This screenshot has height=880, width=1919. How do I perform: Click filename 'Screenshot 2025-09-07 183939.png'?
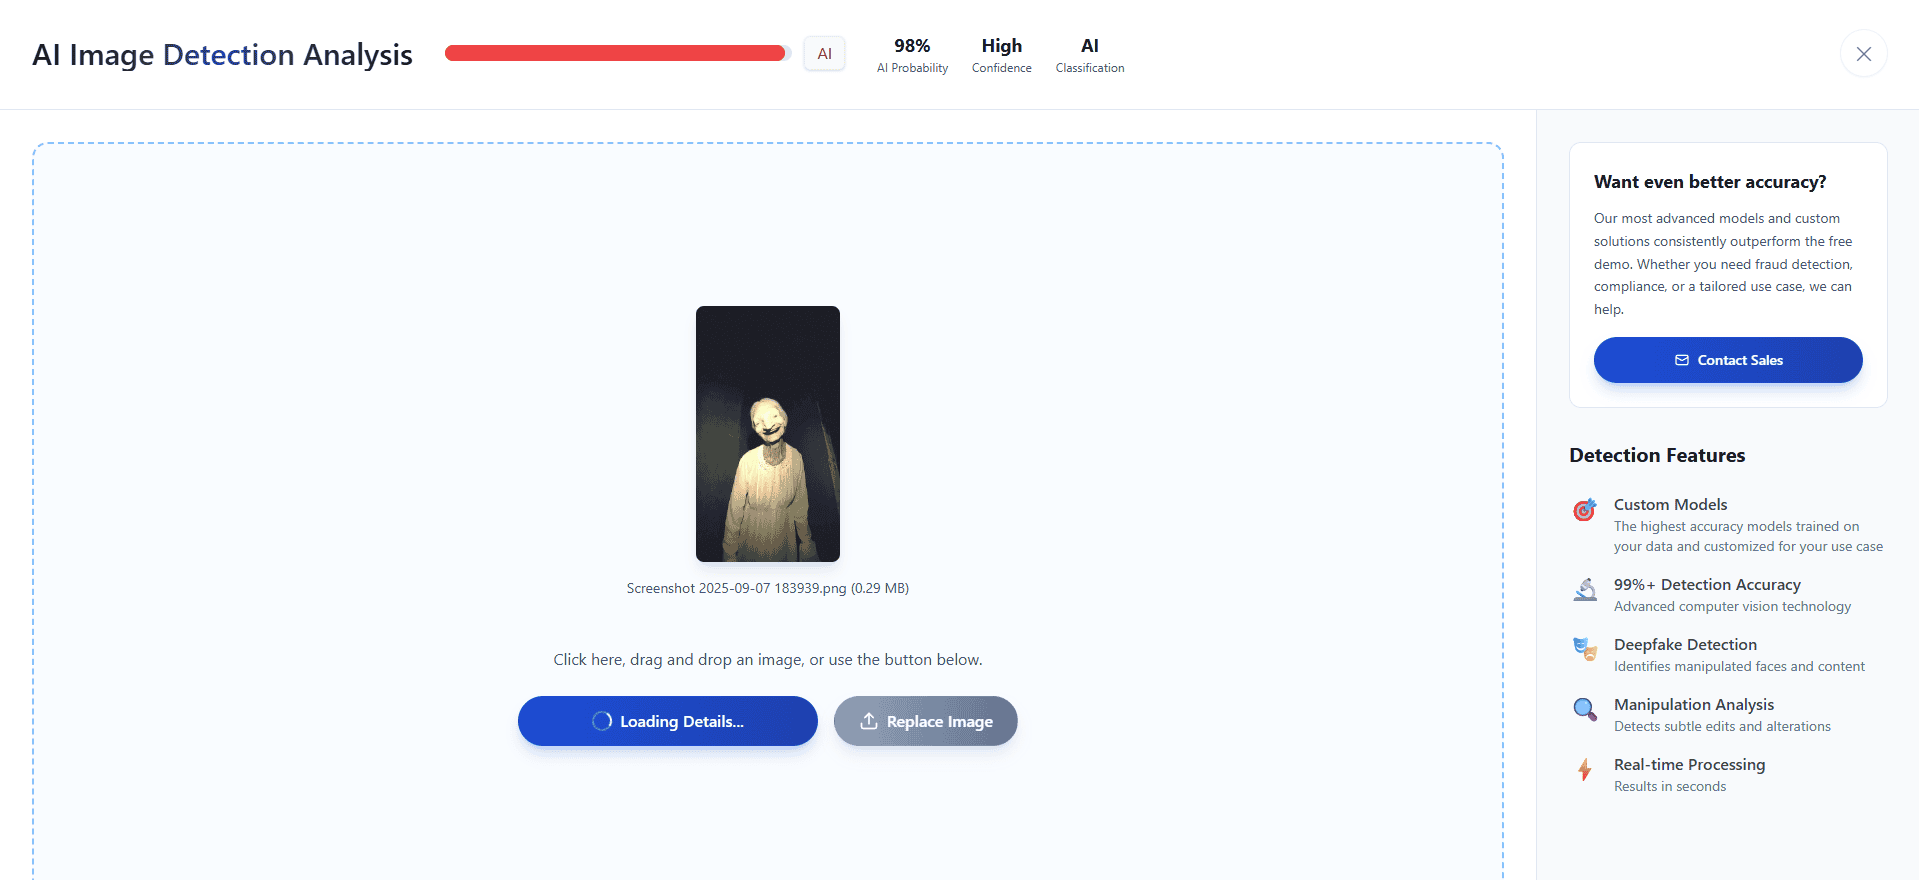(736, 588)
